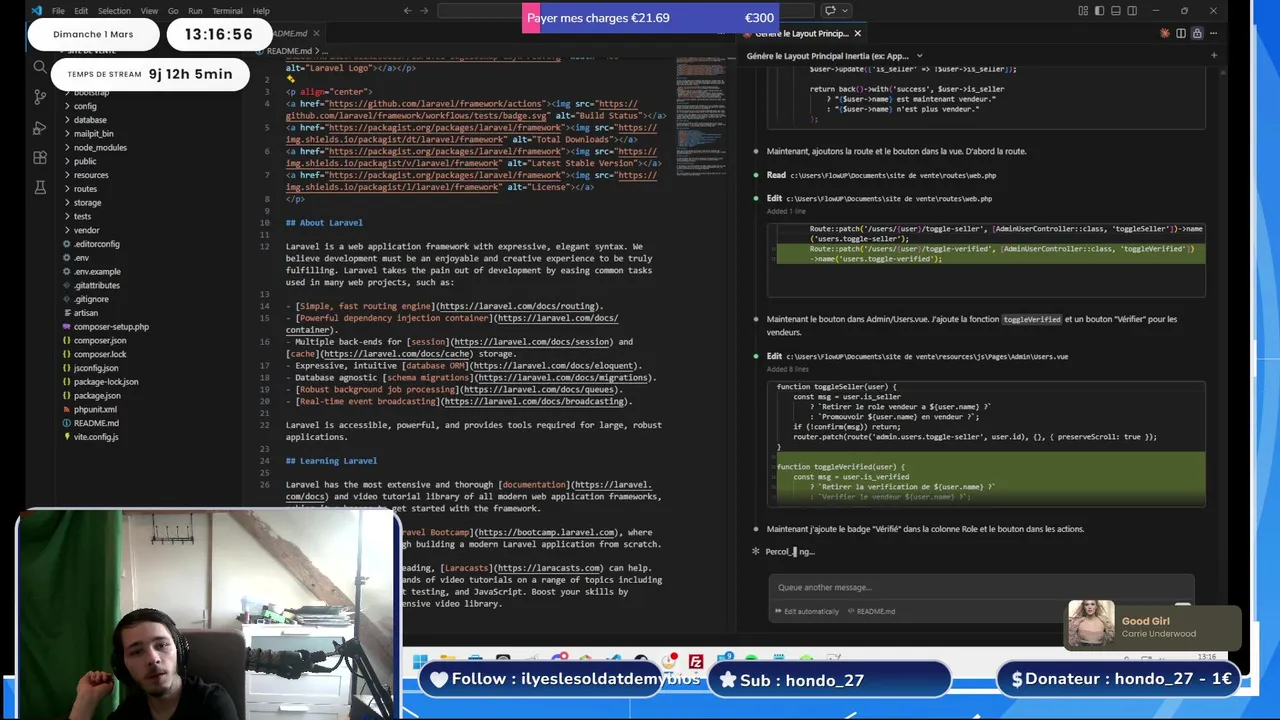Open the .env file
Image resolution: width=1280 pixels, height=720 pixels.
(x=81, y=258)
